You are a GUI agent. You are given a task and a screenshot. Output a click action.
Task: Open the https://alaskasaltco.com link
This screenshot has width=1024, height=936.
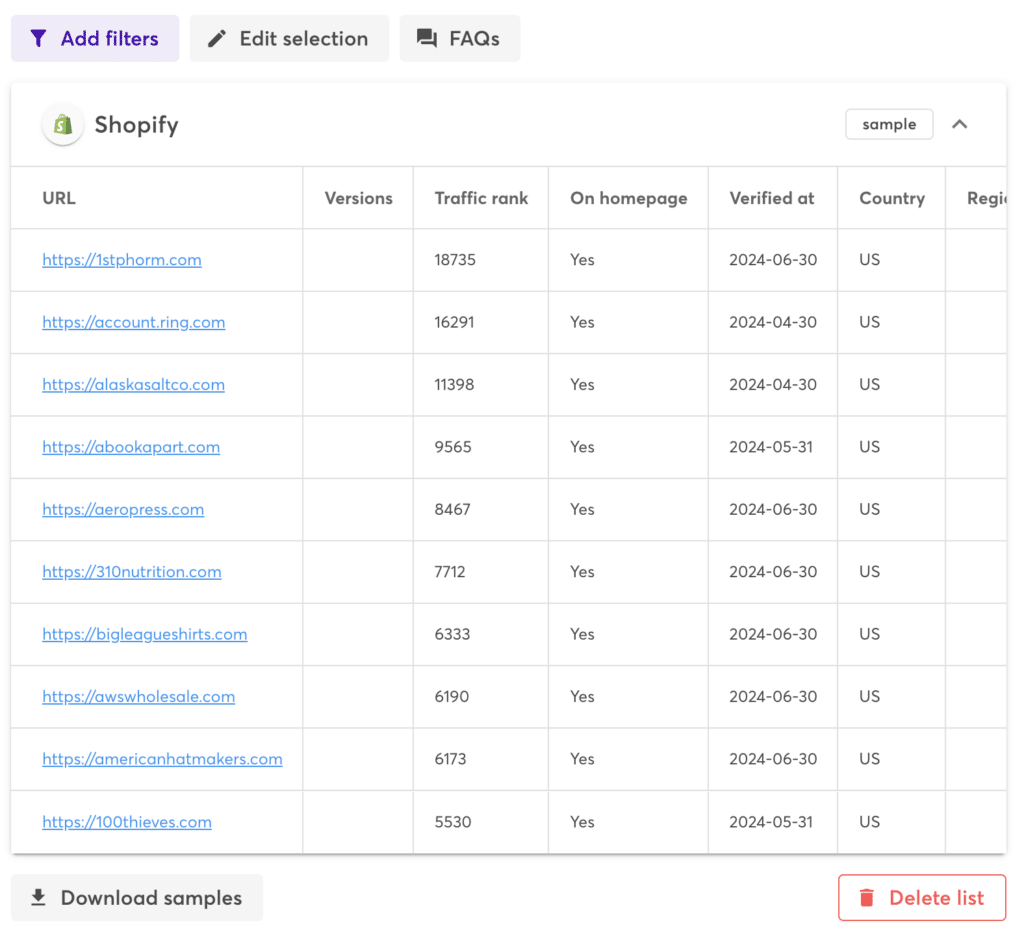click(x=134, y=385)
